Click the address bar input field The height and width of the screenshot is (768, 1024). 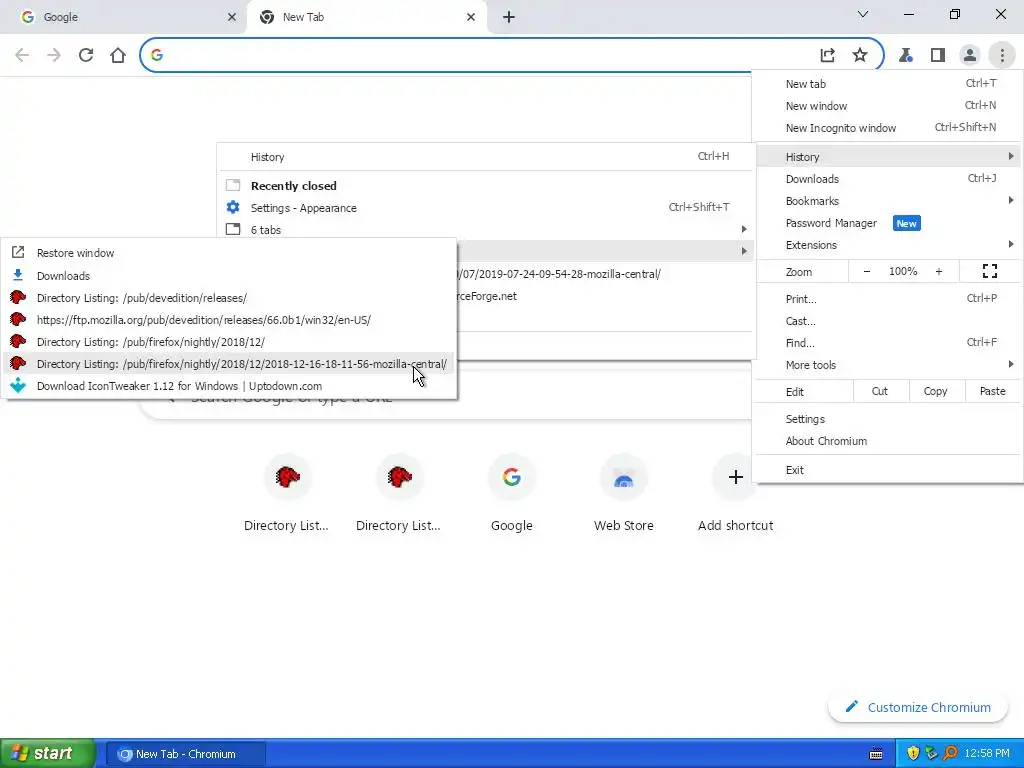pyautogui.click(x=483, y=55)
